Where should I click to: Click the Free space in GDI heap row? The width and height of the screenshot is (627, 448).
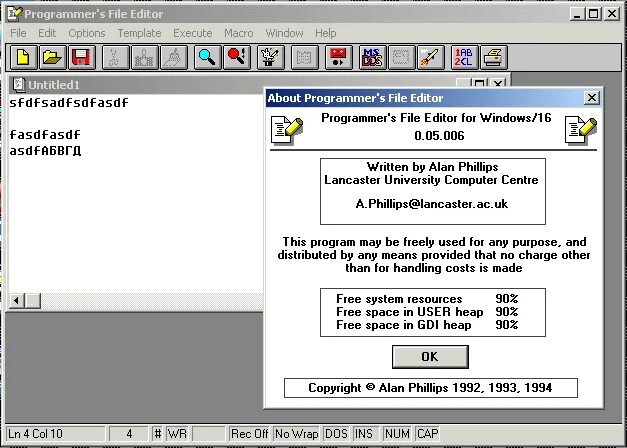click(x=427, y=324)
